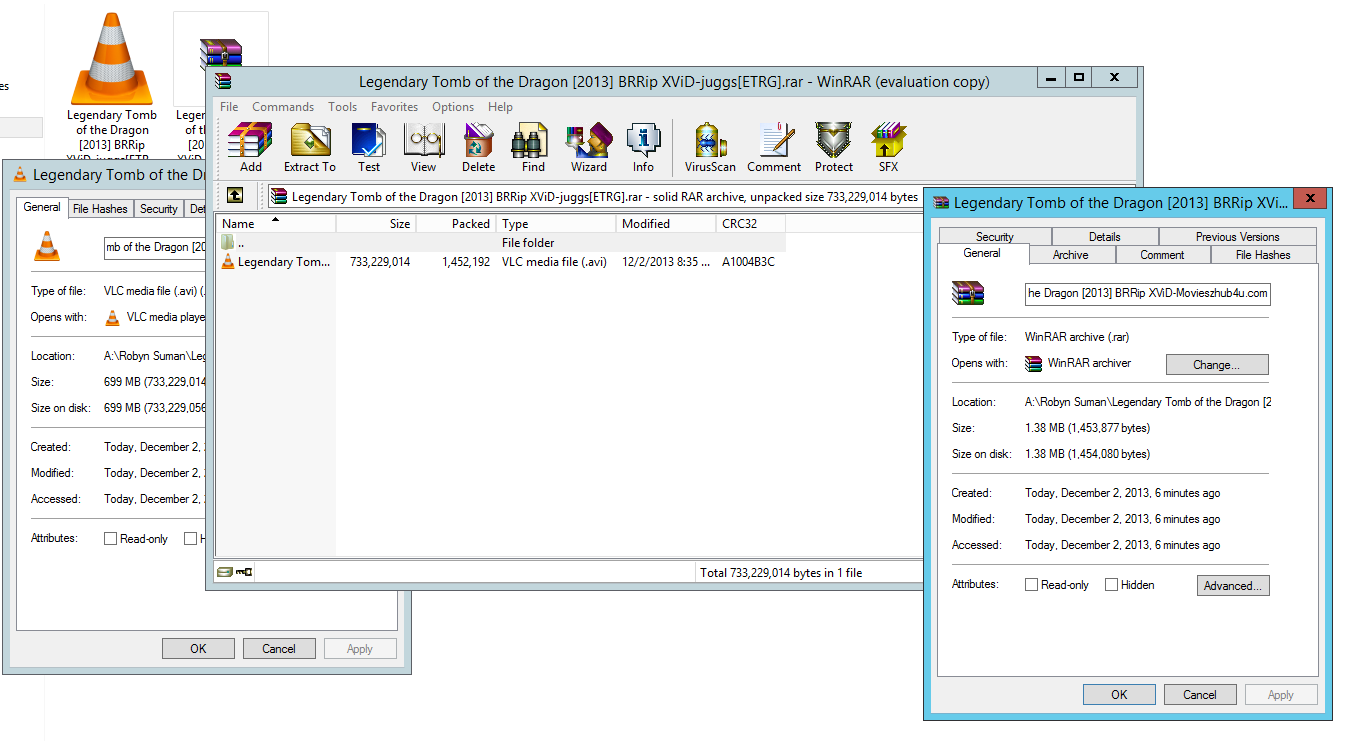Switch to Details tab in RAR properties
Viewport: 1346px width, 741px height.
point(1105,237)
